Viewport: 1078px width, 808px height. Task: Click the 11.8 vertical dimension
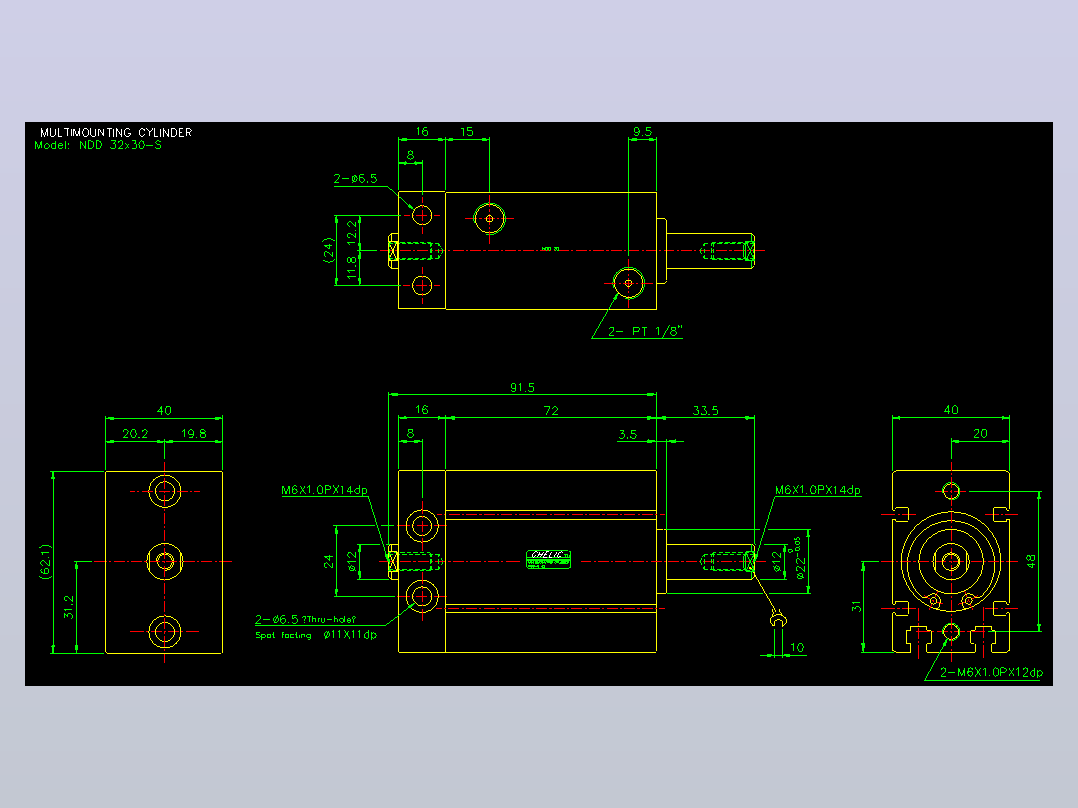click(x=352, y=267)
